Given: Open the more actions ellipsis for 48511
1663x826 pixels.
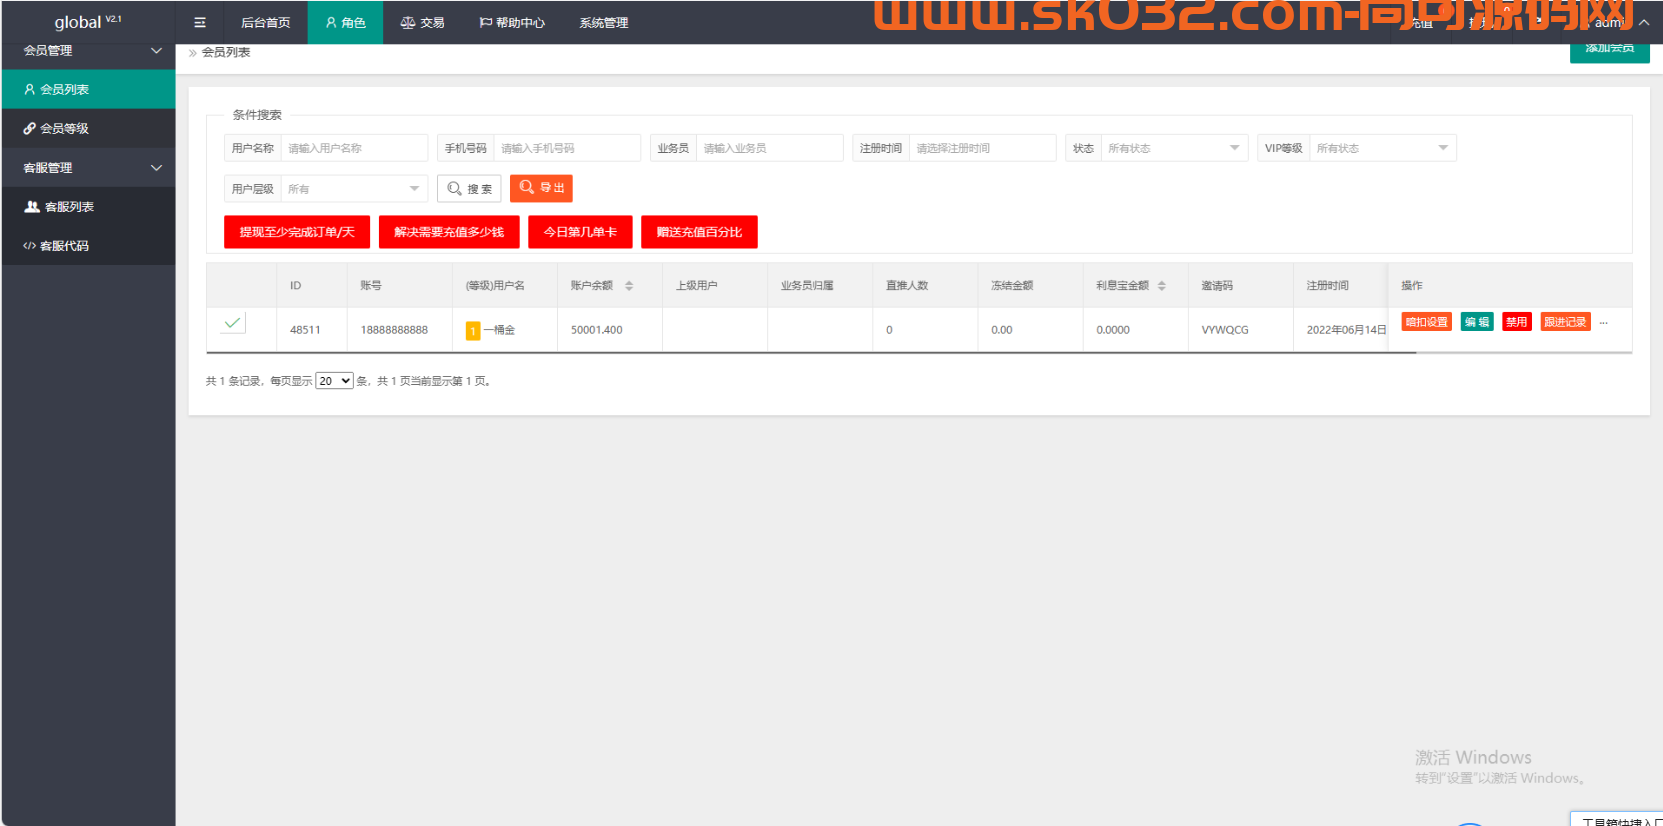Looking at the screenshot, I should click(1604, 322).
